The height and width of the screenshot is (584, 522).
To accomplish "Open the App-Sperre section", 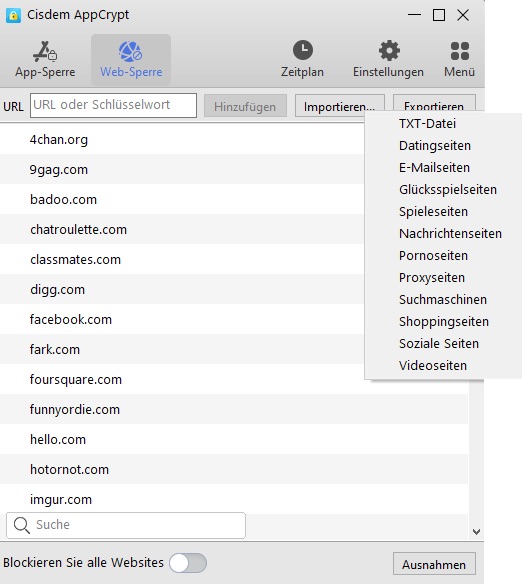I will point(45,60).
